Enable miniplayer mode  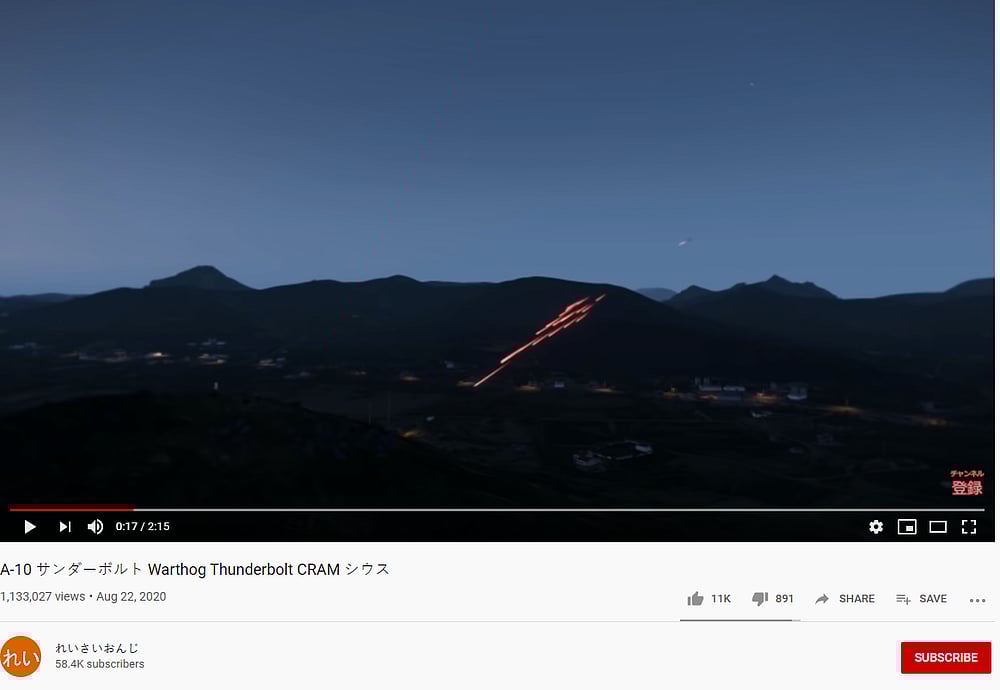[x=907, y=527]
